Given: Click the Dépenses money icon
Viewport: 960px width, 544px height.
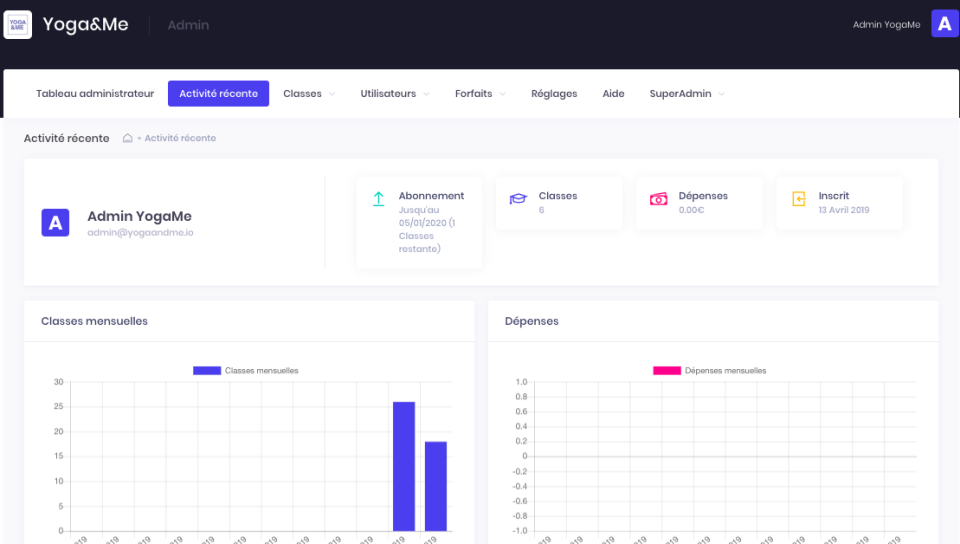Looking at the screenshot, I should [x=658, y=199].
